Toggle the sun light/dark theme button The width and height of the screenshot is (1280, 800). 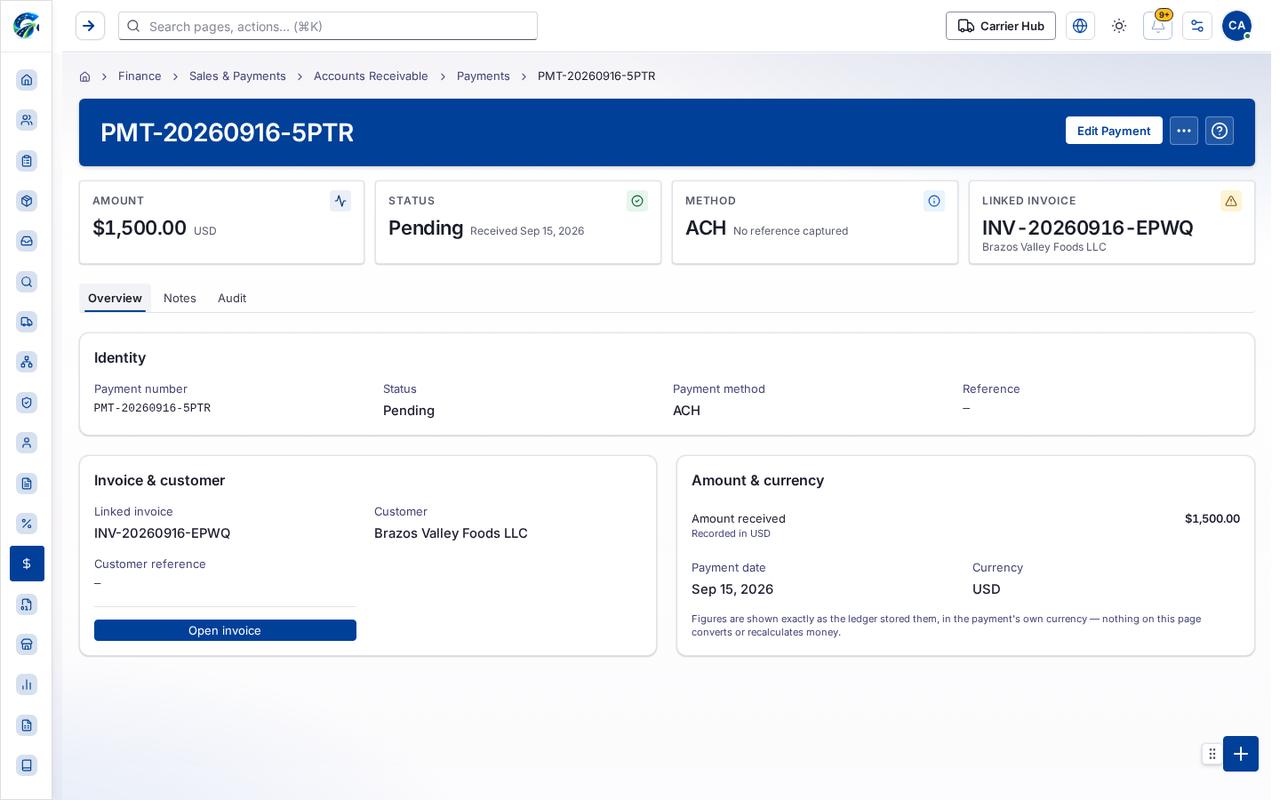(x=1119, y=26)
